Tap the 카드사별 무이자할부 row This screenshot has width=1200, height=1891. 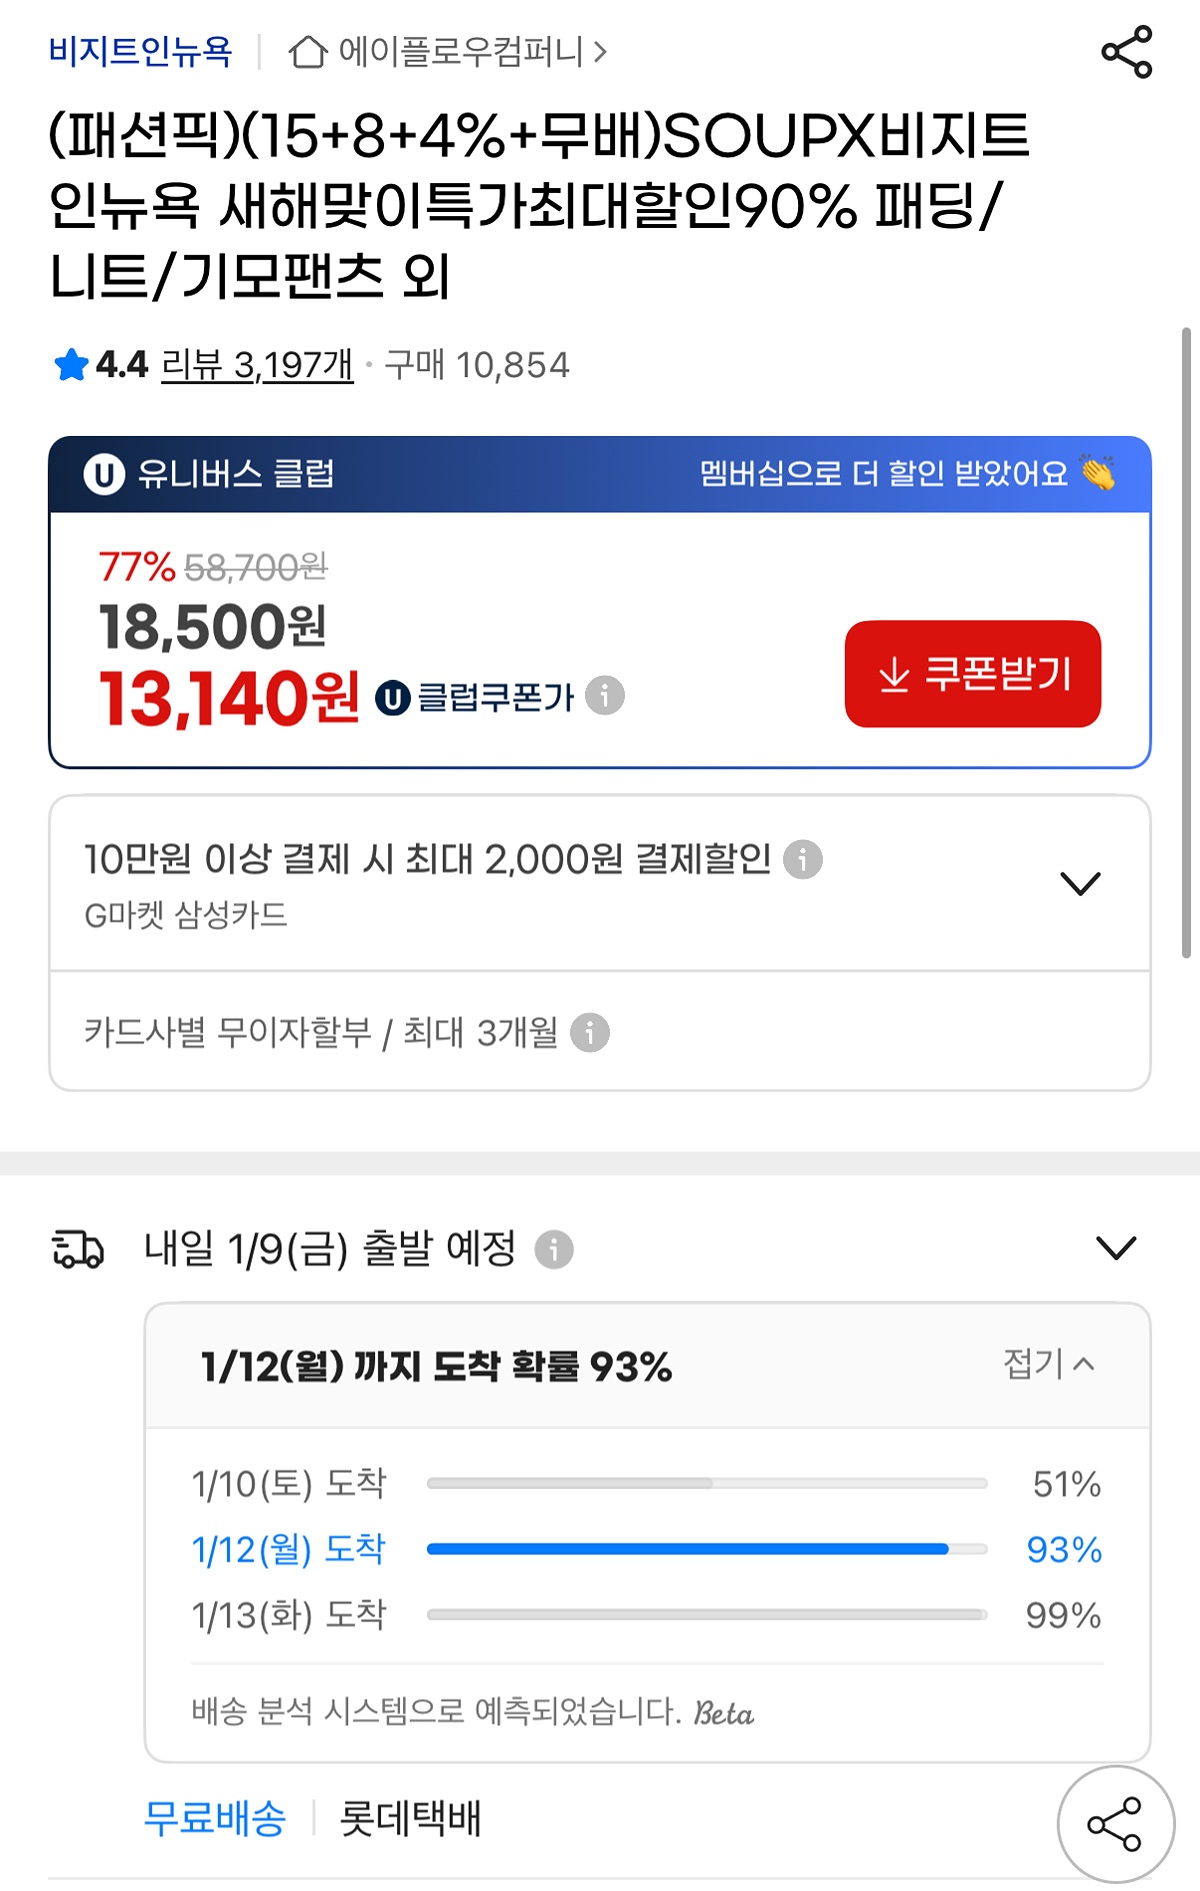click(322, 1032)
